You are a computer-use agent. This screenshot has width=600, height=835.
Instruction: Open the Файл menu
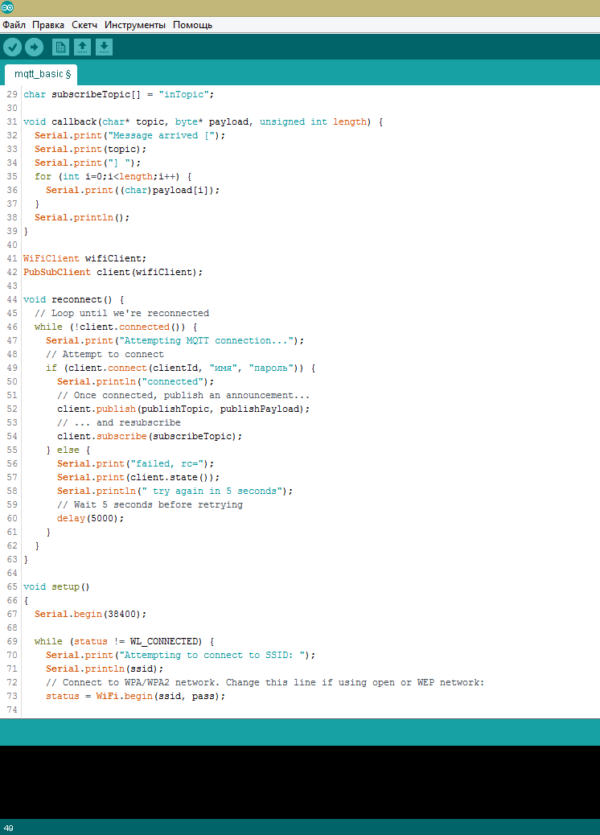pos(14,25)
